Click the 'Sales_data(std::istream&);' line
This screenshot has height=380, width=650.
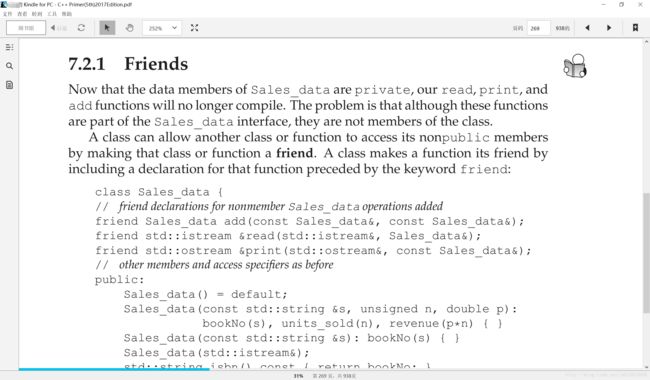point(216,353)
